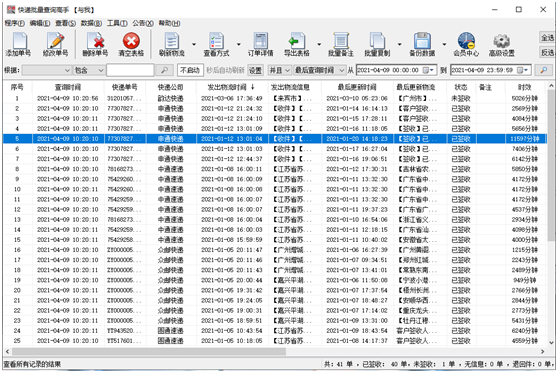Open the 程序(F) menu
Image resolution: width=558 pixels, height=373 pixels.
pos(14,23)
